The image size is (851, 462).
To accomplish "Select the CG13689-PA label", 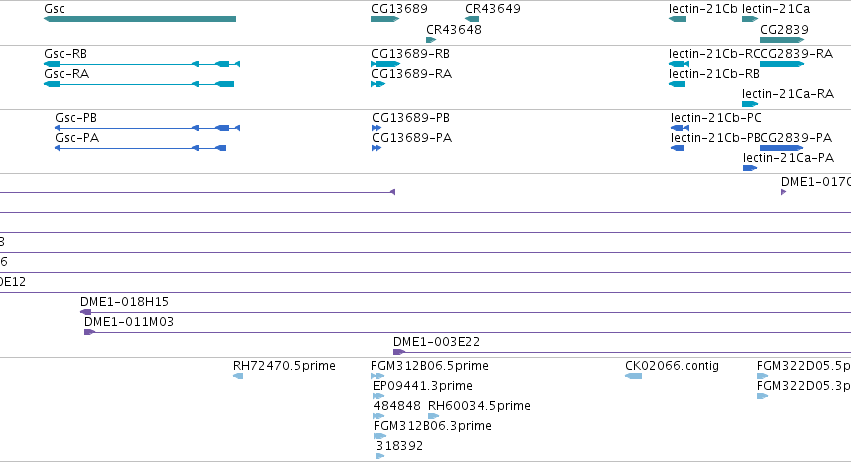I will pos(412,138).
